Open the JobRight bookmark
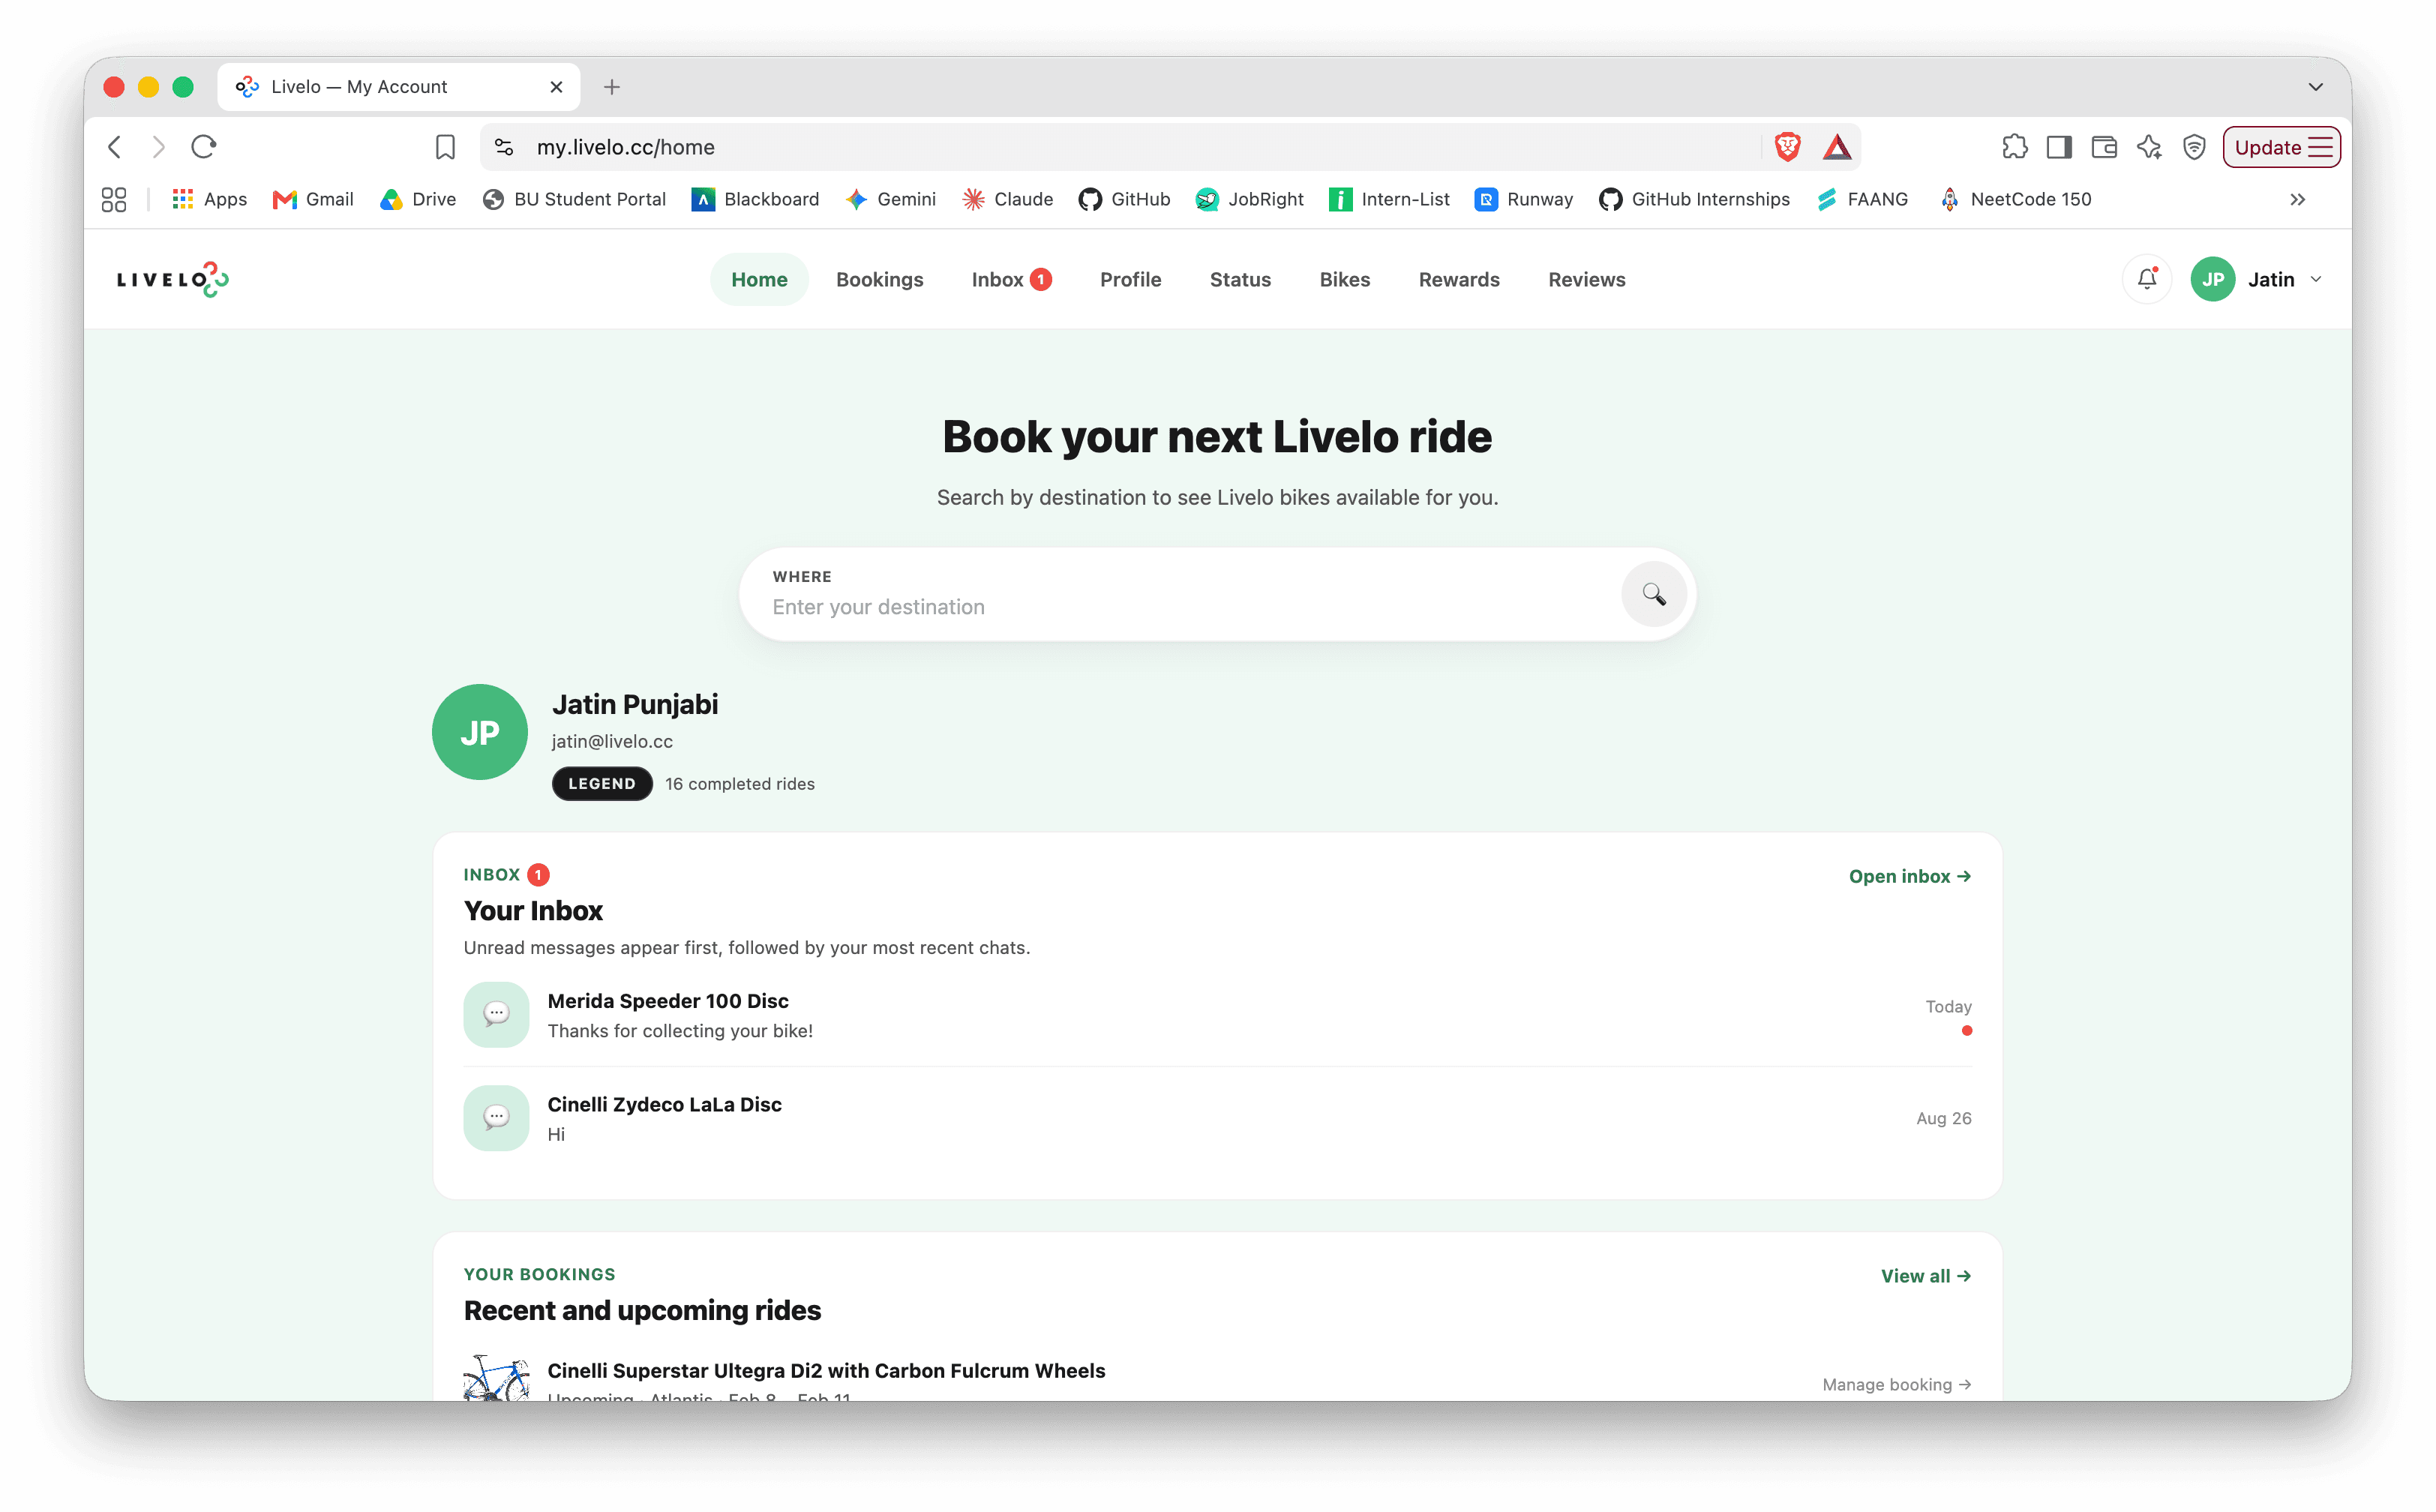The image size is (2436, 1512). point(1249,199)
